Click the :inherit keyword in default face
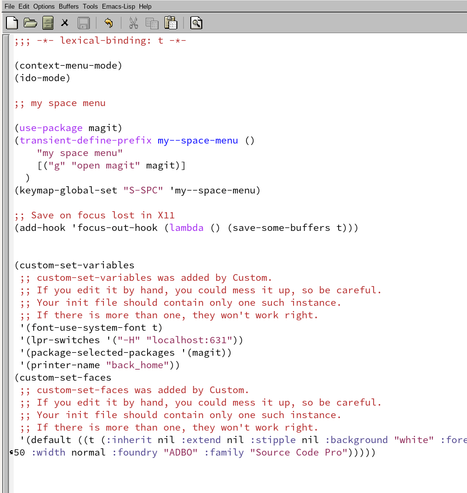 [129, 440]
